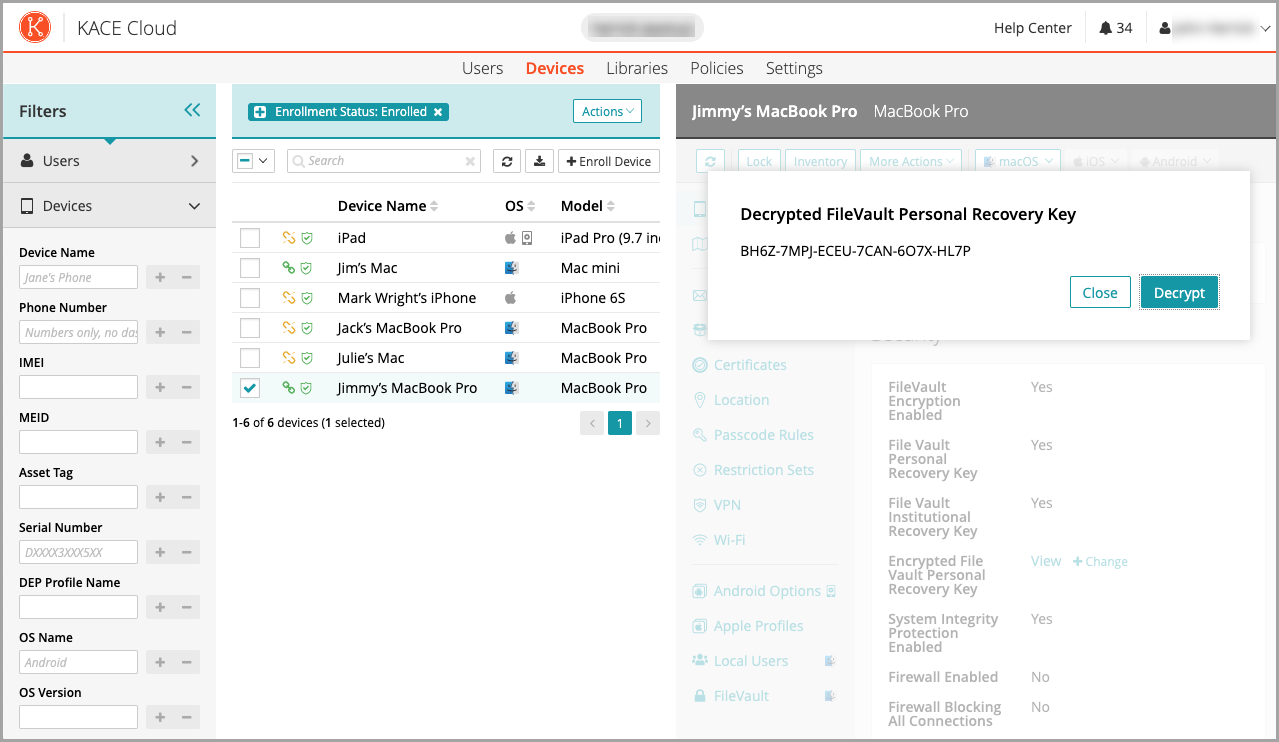Select the Julie's Mac checkbox
The width and height of the screenshot is (1279, 742).
click(250, 358)
